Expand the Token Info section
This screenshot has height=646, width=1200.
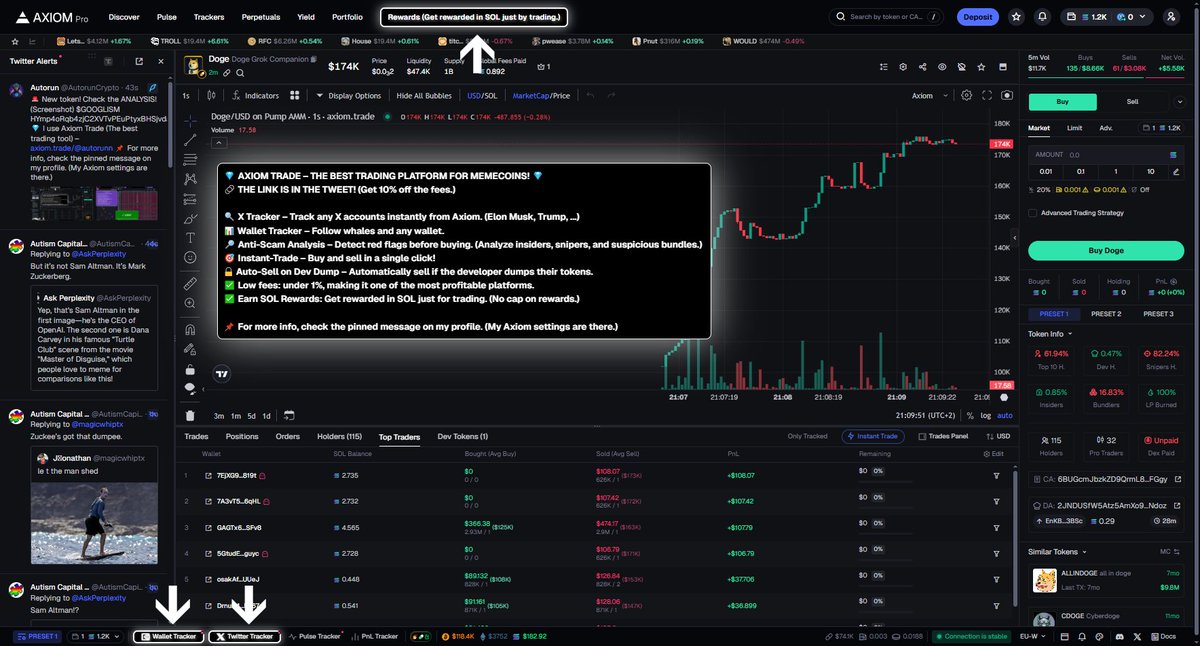(1051, 334)
